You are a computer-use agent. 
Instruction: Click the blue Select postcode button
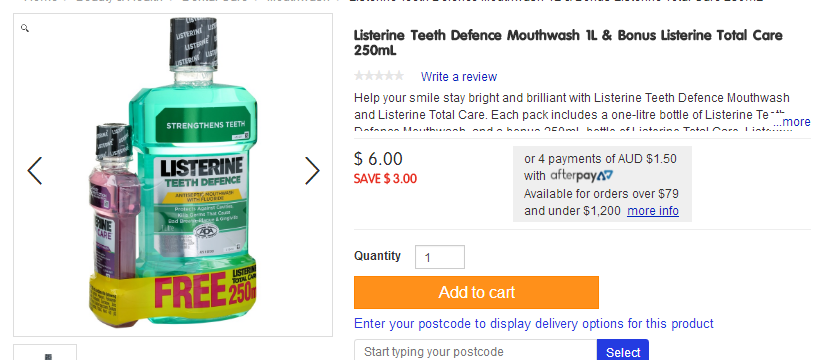point(622,350)
